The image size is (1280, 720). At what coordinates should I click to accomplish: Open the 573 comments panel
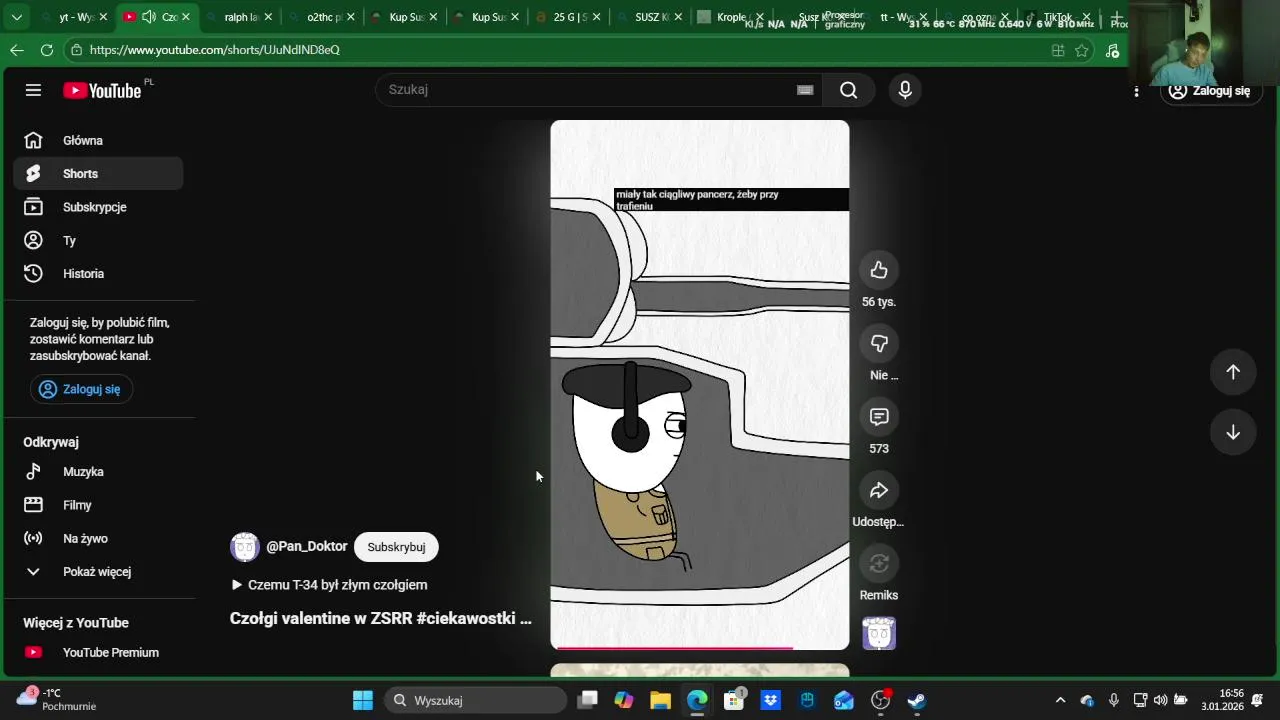click(879, 416)
